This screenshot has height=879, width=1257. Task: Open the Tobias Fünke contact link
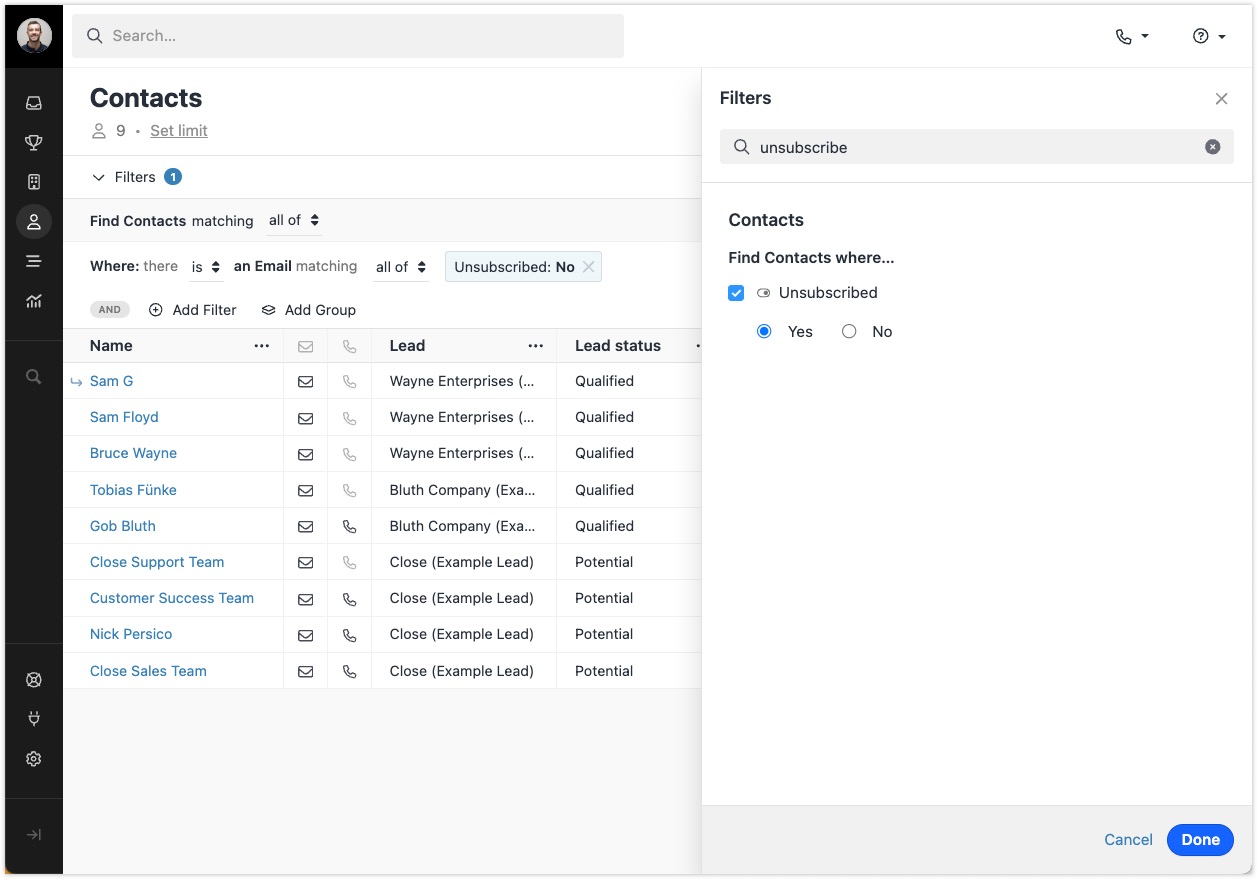133,490
